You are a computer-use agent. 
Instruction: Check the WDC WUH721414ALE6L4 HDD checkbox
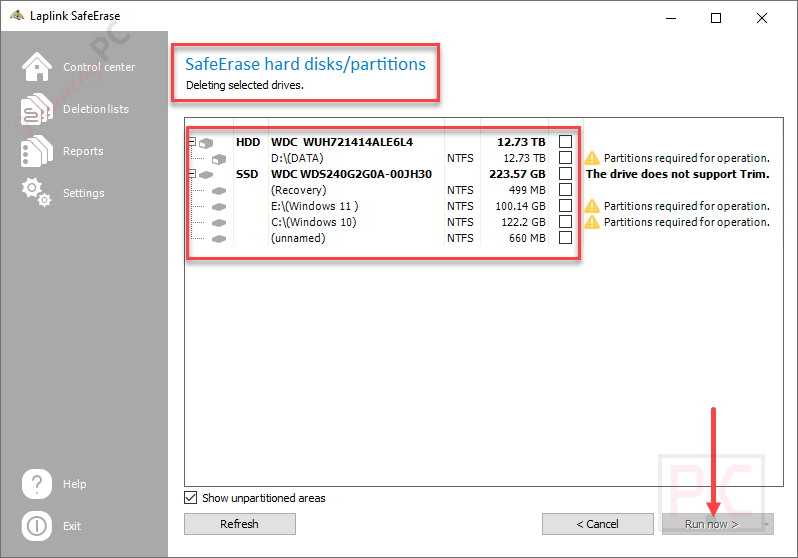[x=565, y=142]
